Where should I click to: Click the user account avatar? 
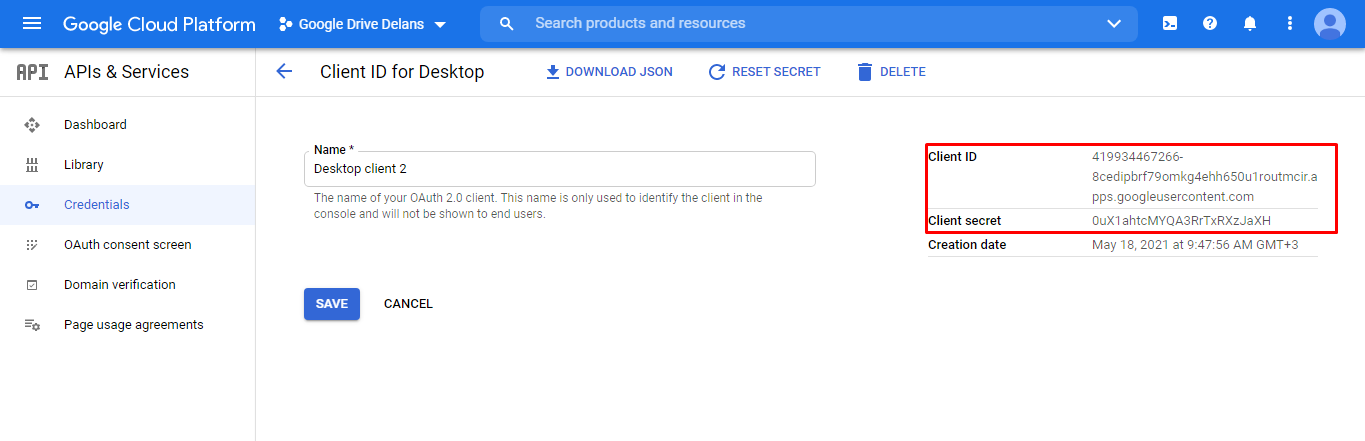pyautogui.click(x=1330, y=23)
